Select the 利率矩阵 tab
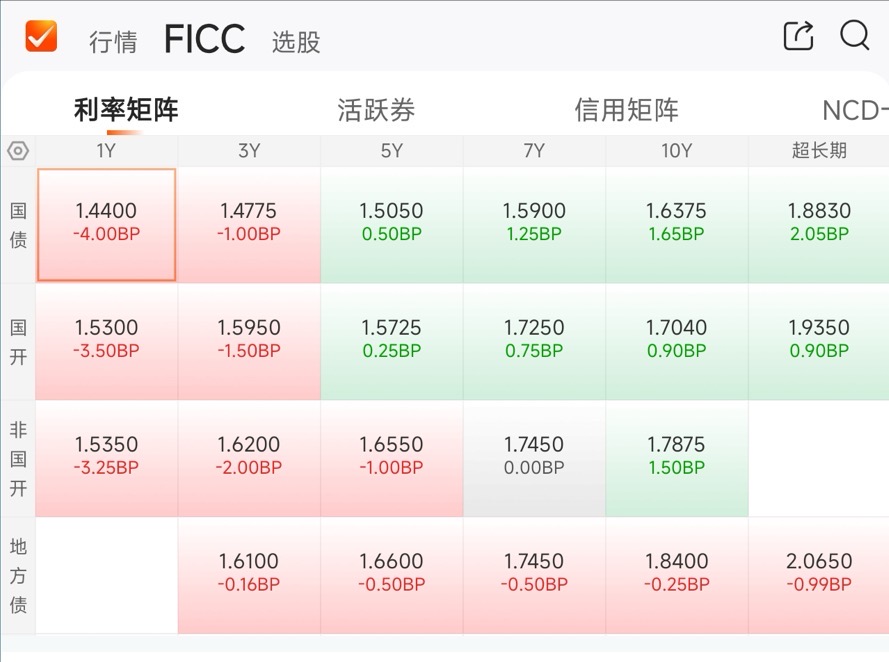Image resolution: width=889 pixels, height=662 pixels. click(126, 109)
